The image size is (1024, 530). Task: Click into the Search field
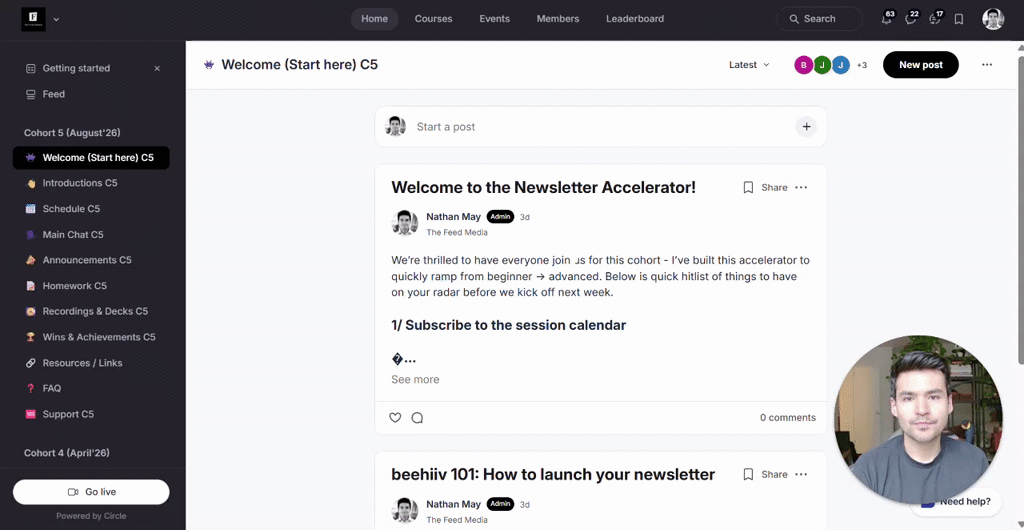click(x=820, y=19)
